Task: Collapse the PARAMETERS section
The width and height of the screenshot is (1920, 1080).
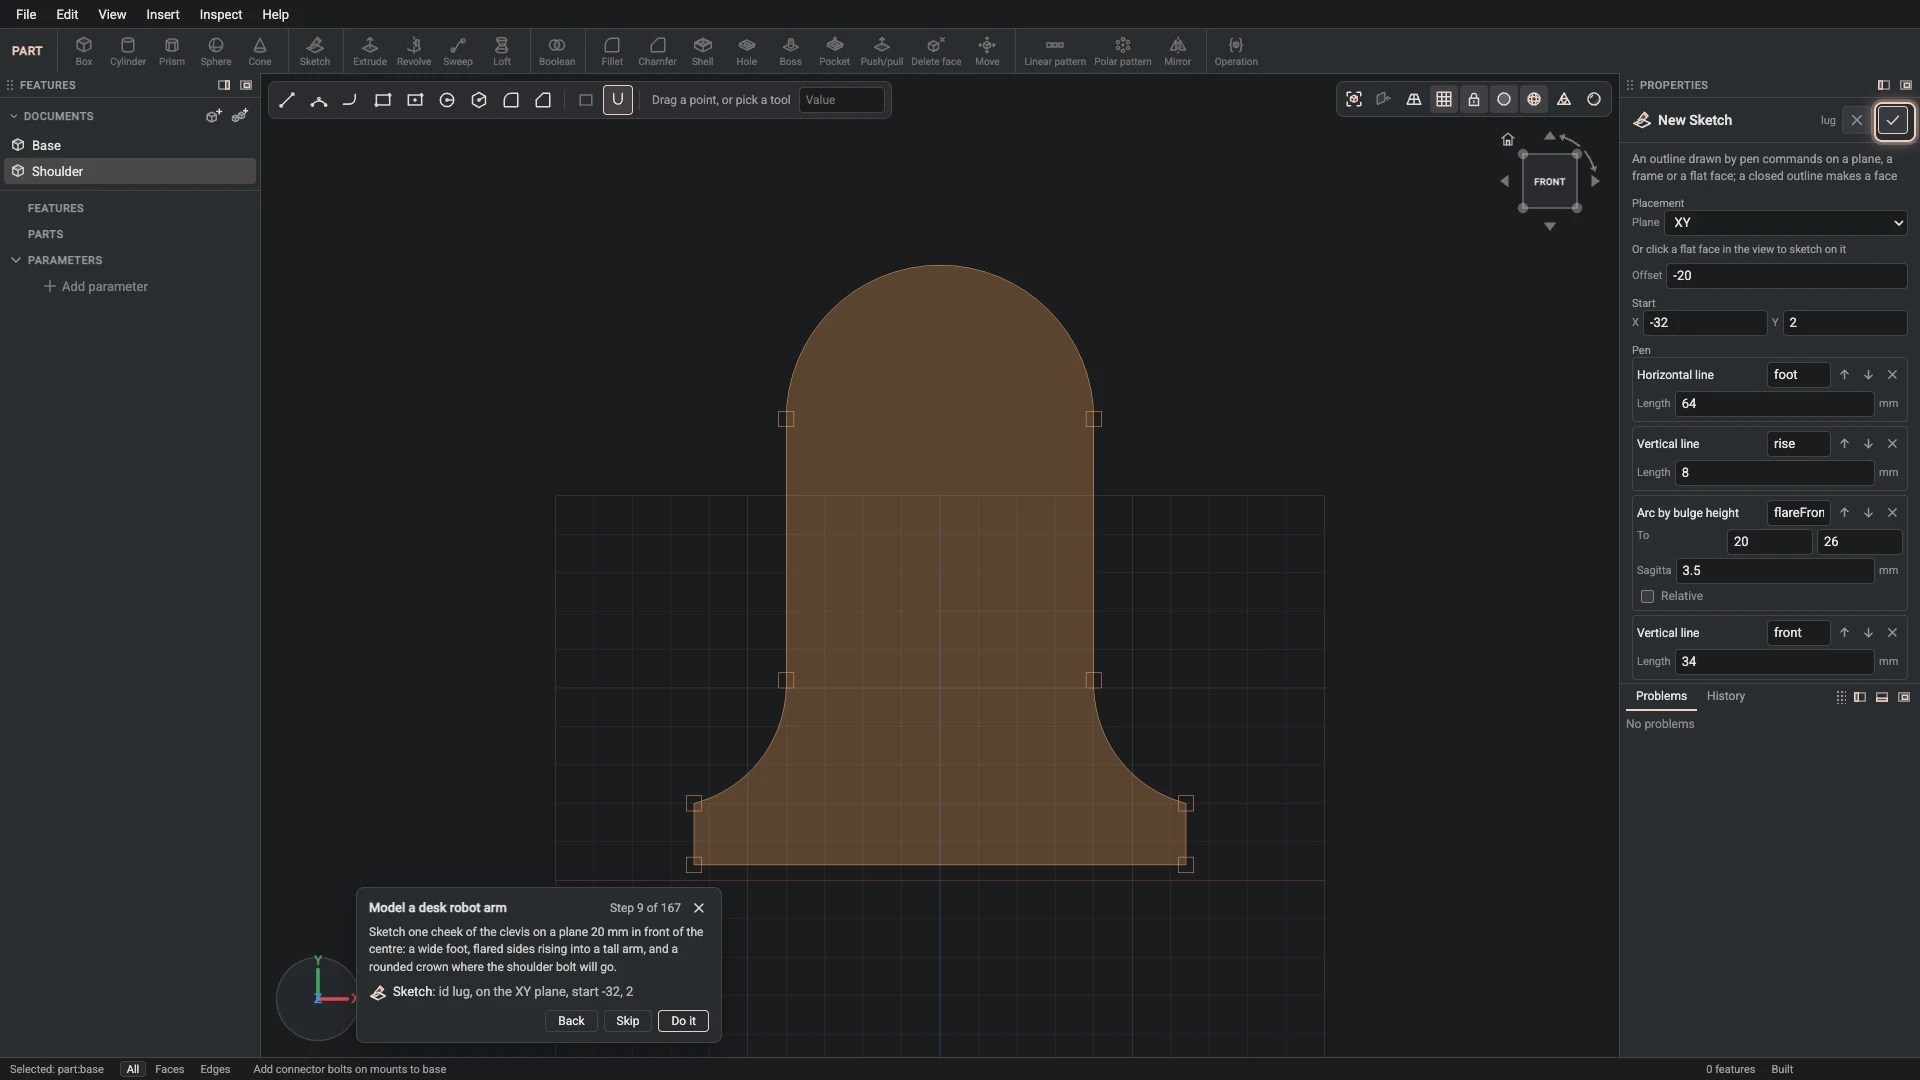Action: pos(16,260)
